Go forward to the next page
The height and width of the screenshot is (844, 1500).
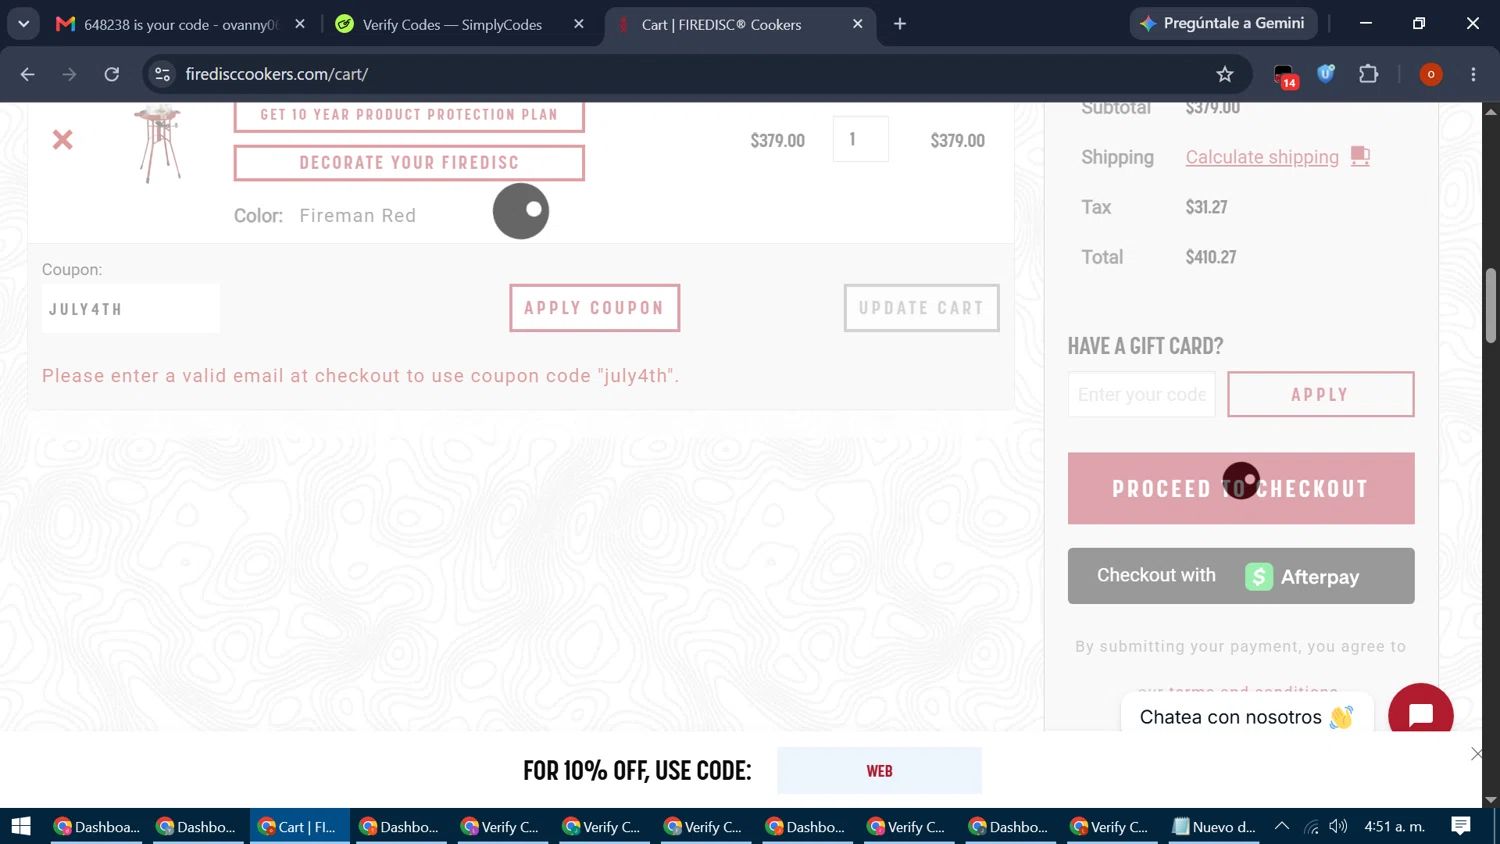tap(69, 74)
